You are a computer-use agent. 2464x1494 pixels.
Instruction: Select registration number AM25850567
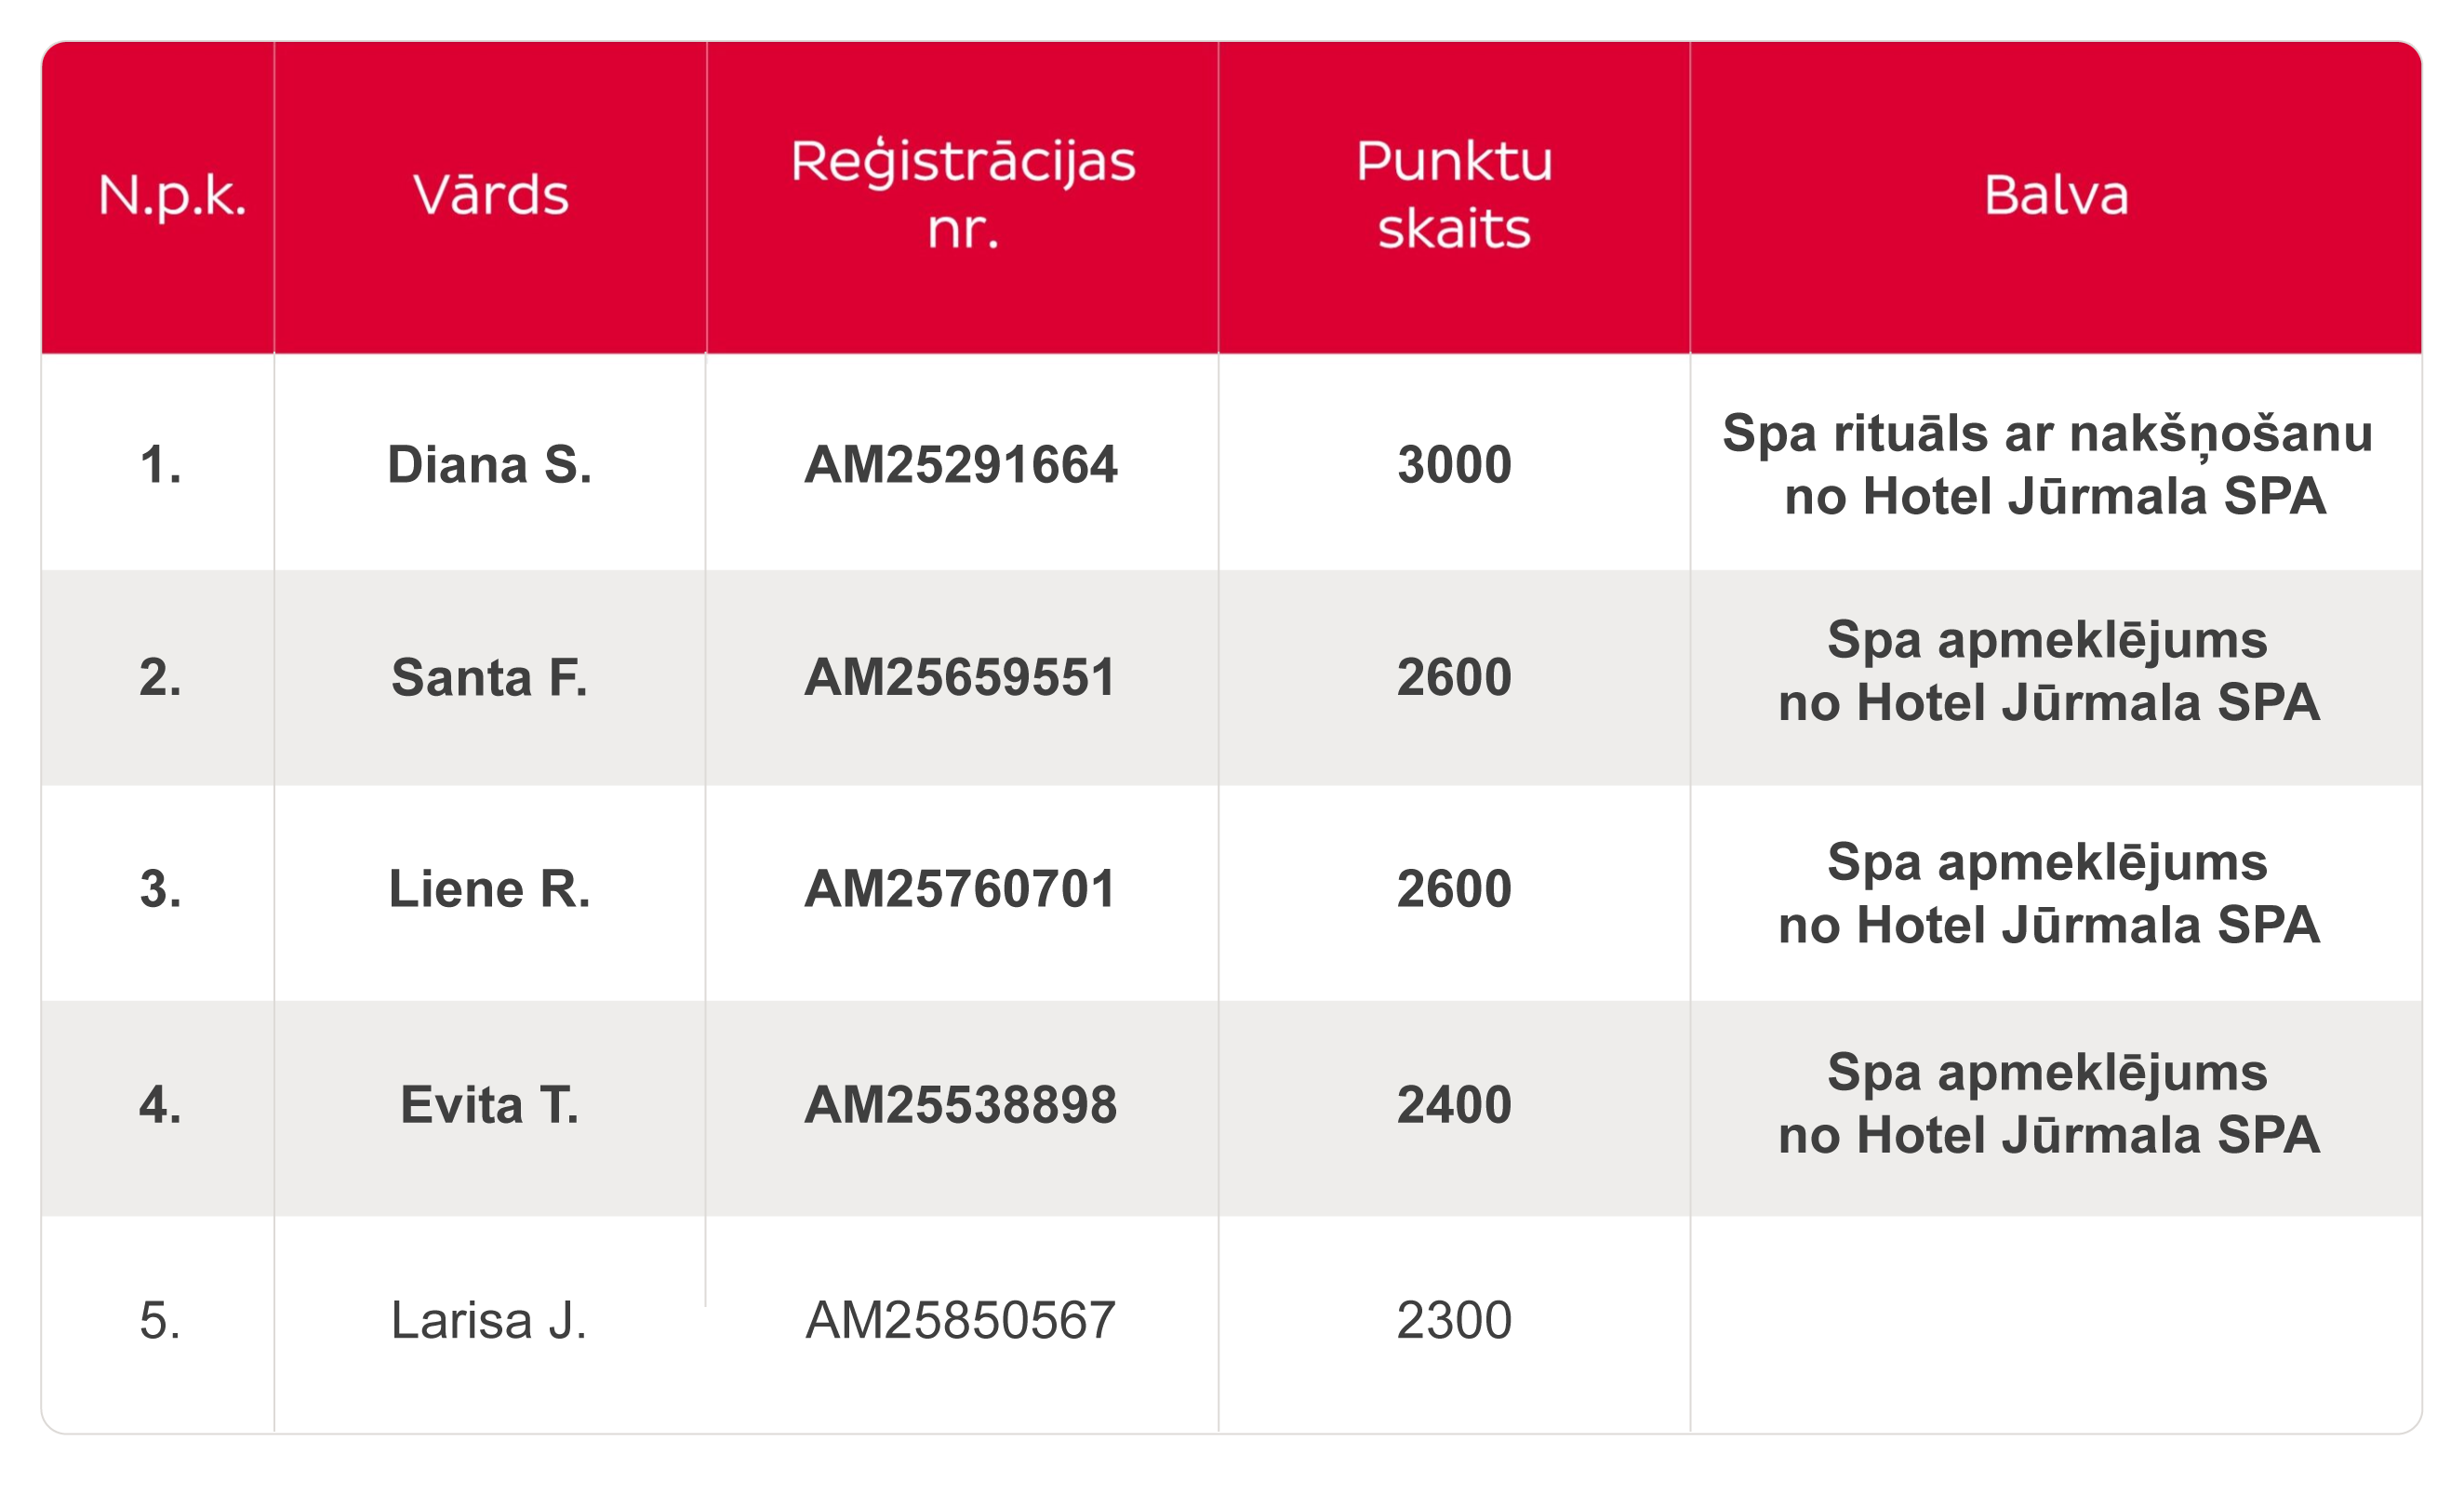(961, 1321)
